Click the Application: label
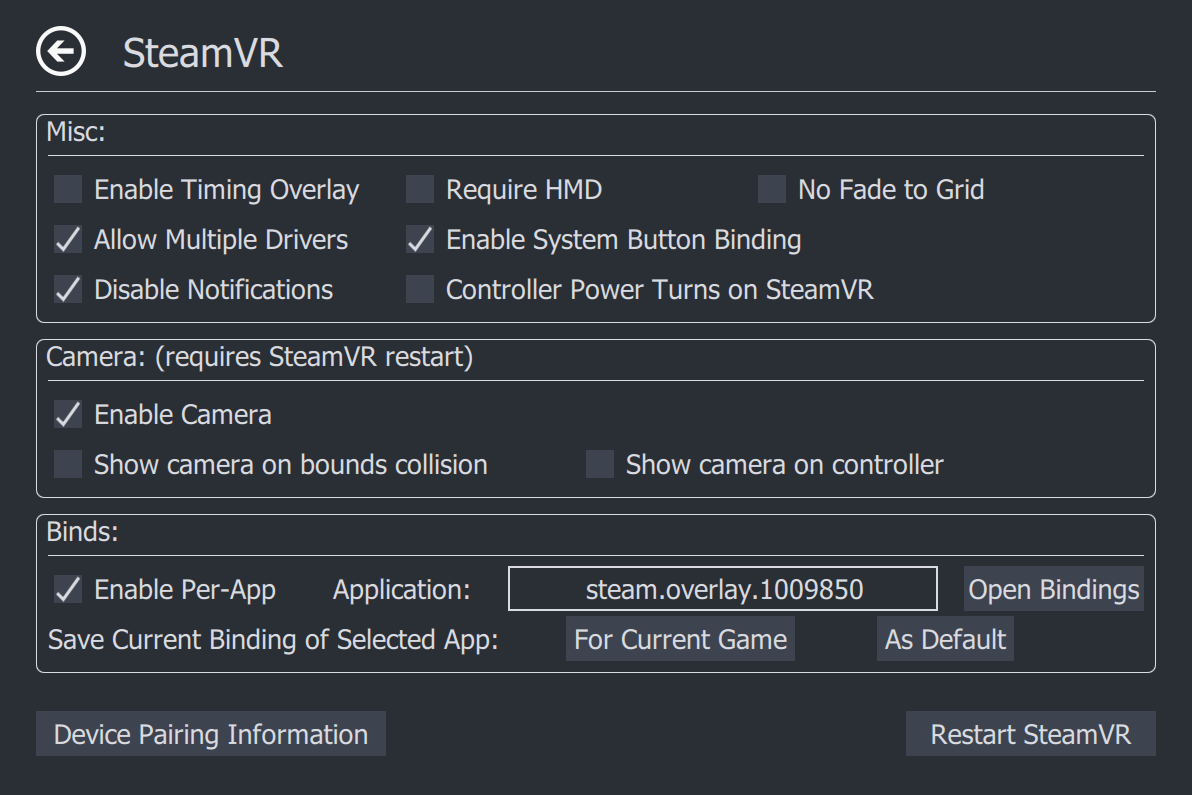This screenshot has width=1192, height=795. [x=401, y=591]
